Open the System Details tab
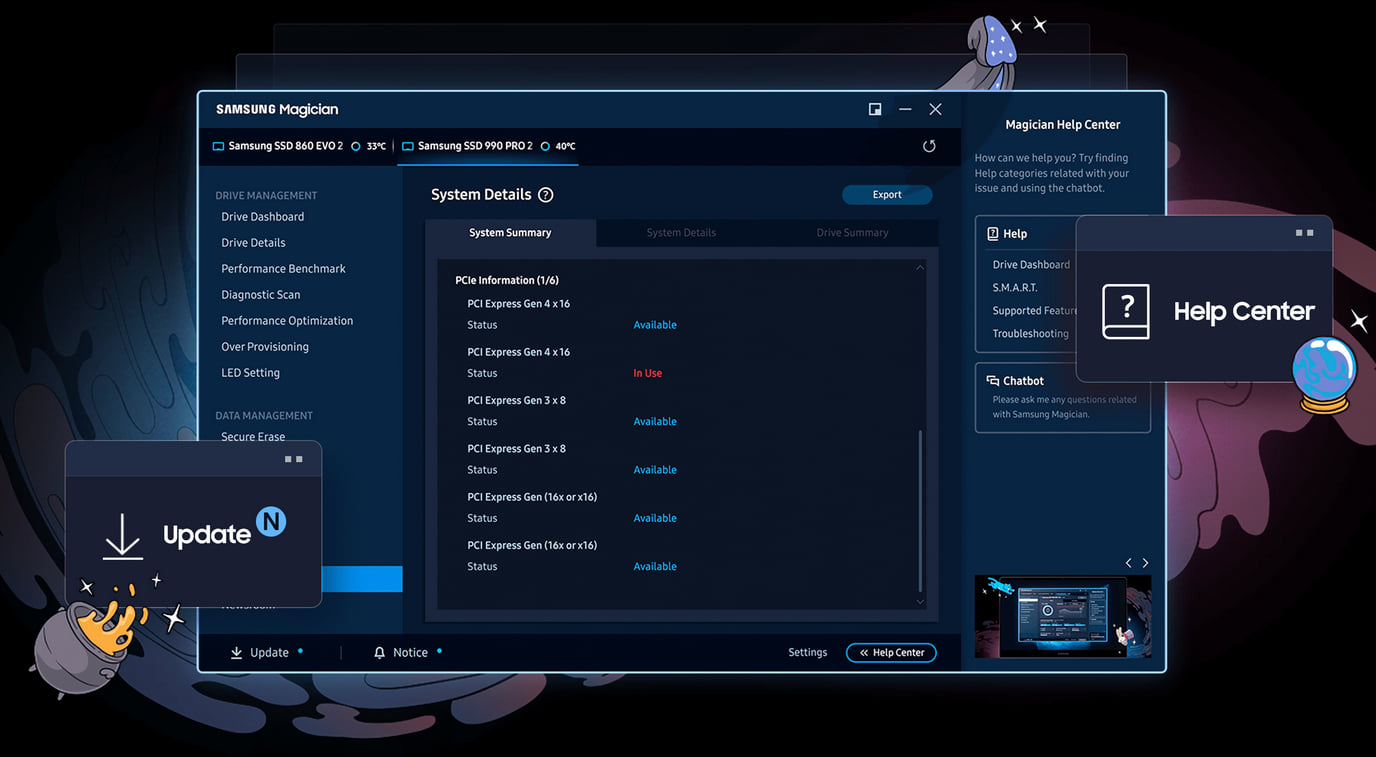The width and height of the screenshot is (1376, 757). pyautogui.click(x=681, y=233)
